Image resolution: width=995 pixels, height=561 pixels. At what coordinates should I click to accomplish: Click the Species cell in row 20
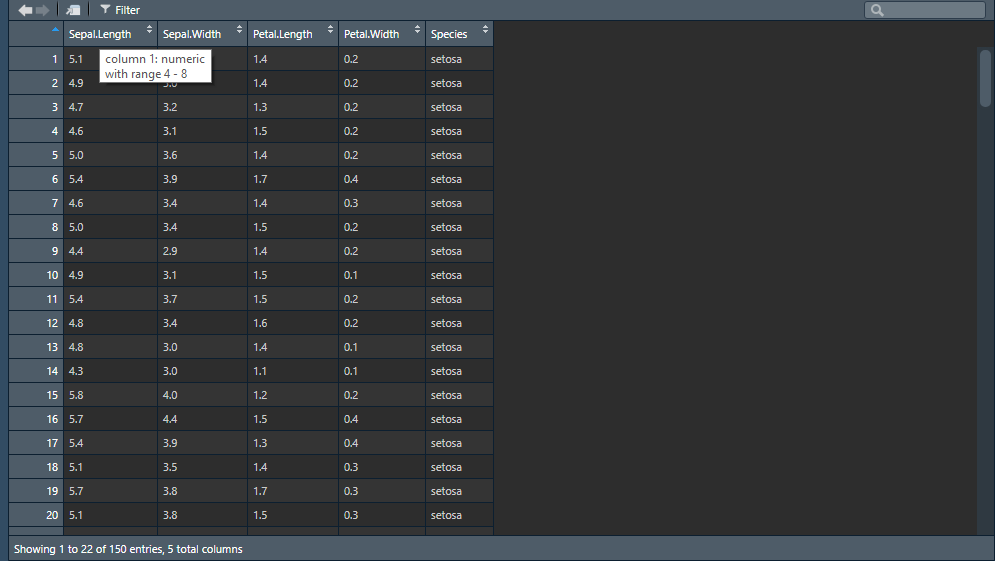pyautogui.click(x=446, y=515)
